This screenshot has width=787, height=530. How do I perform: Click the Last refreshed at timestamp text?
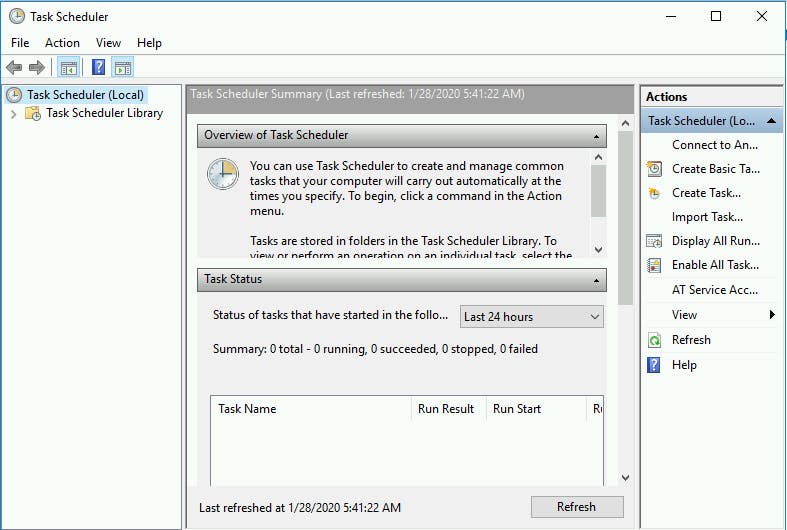click(300, 508)
